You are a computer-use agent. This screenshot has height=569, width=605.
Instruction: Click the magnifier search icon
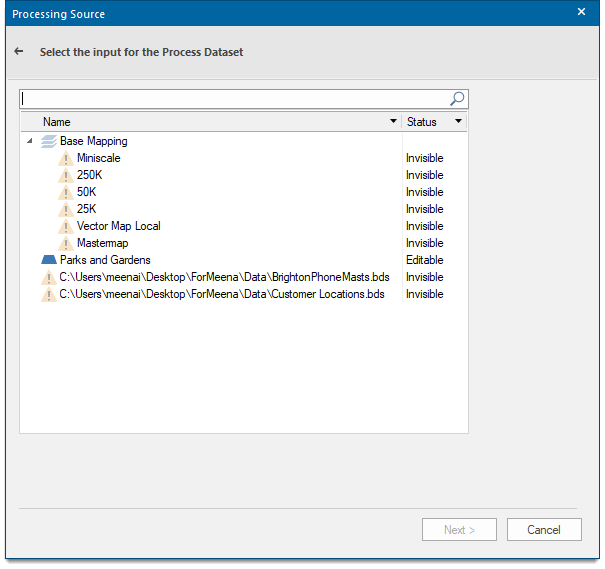pos(457,99)
